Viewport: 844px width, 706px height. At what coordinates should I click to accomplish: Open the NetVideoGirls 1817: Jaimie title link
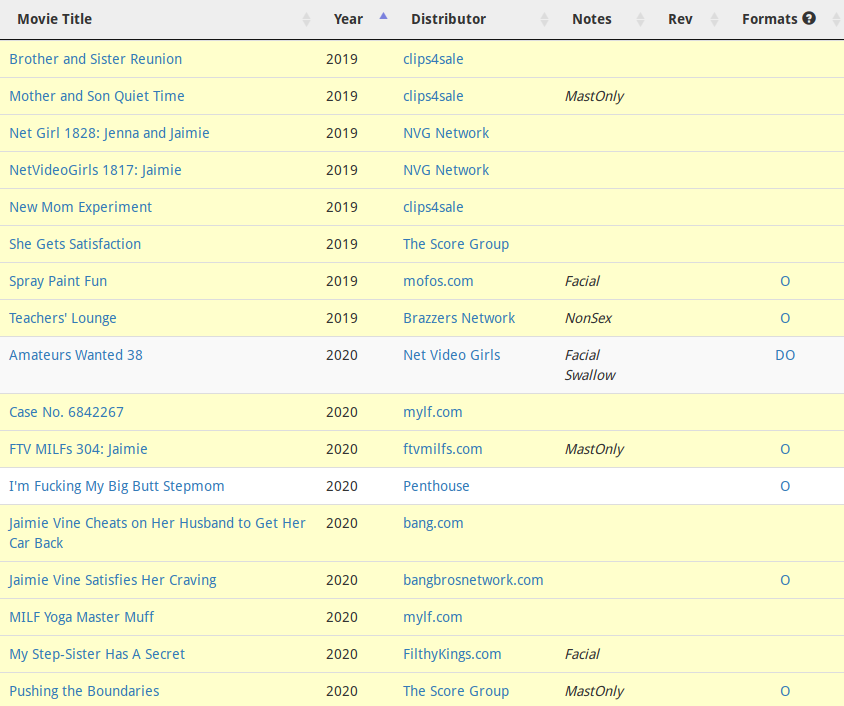[x=95, y=170]
